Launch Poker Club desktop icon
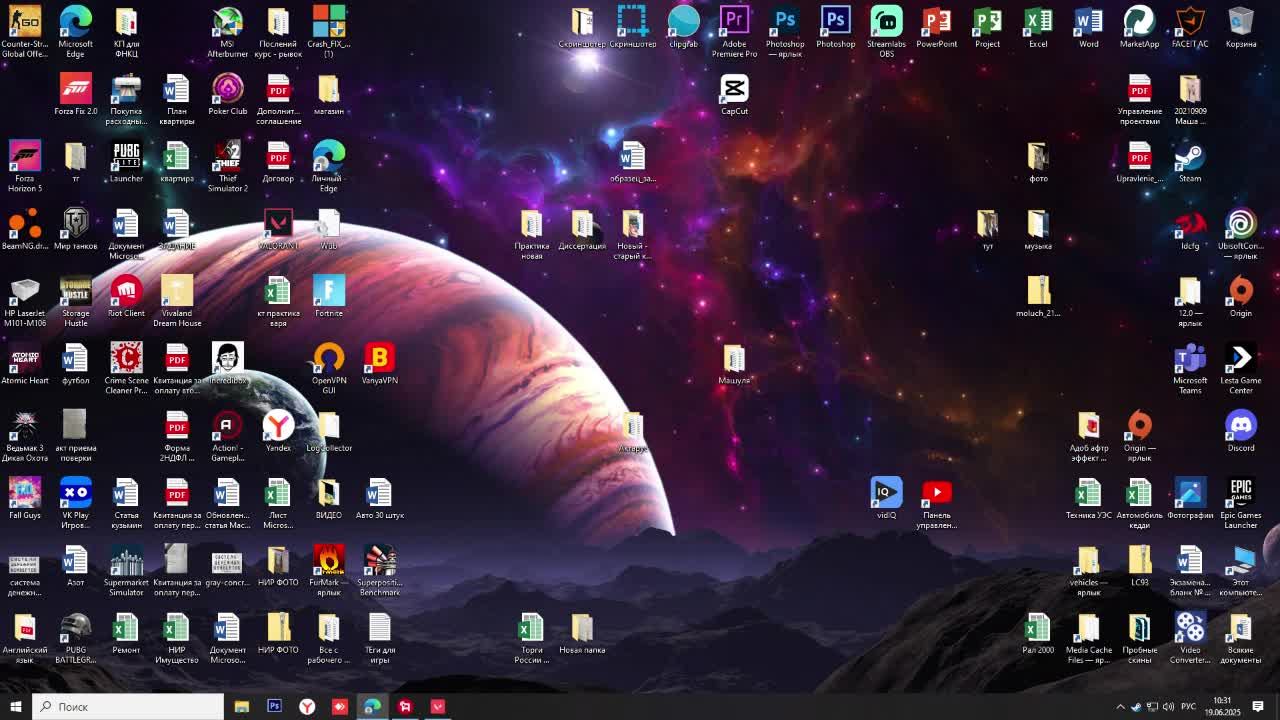The height and width of the screenshot is (720, 1280). pos(227,94)
